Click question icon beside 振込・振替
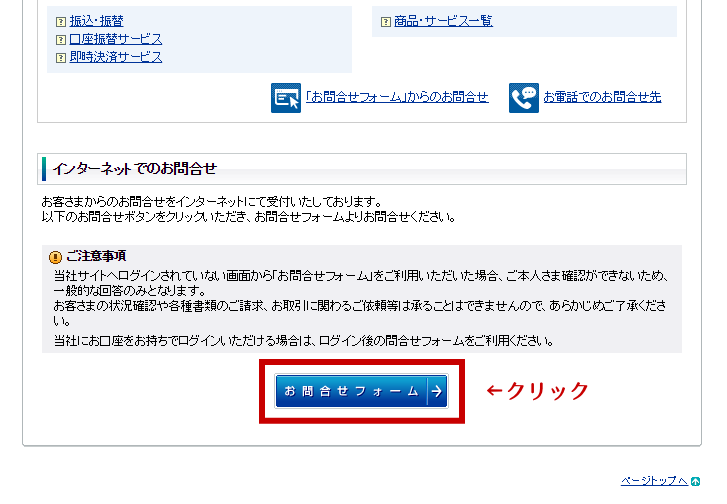727x504 pixels. [x=61, y=22]
